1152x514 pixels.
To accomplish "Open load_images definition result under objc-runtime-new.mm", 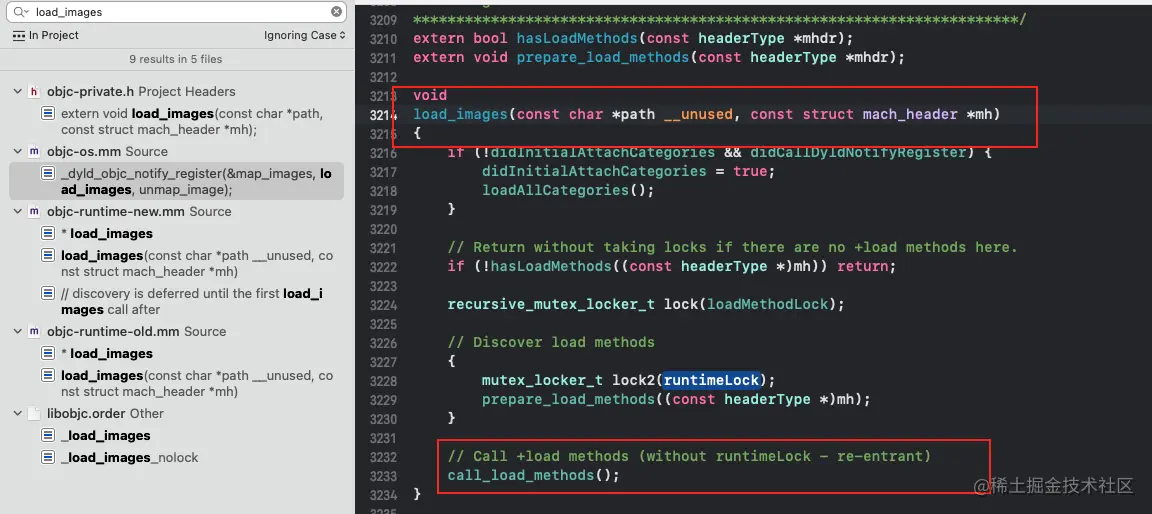I will (197, 264).
